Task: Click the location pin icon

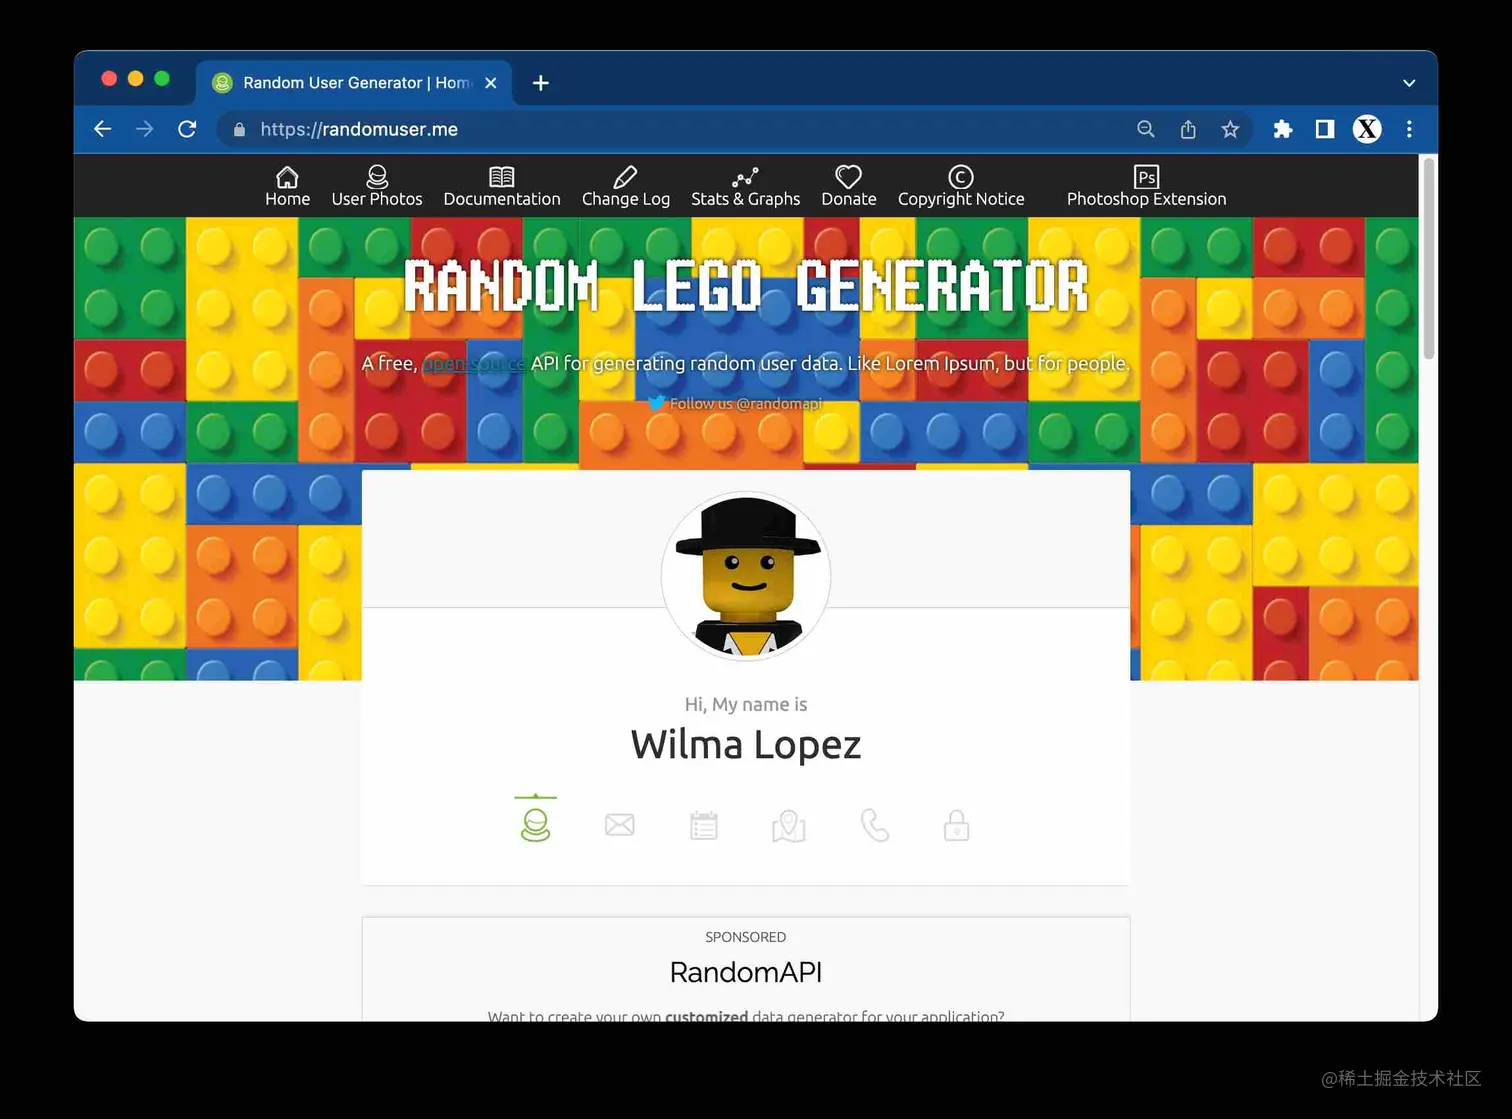Action: pos(788,825)
